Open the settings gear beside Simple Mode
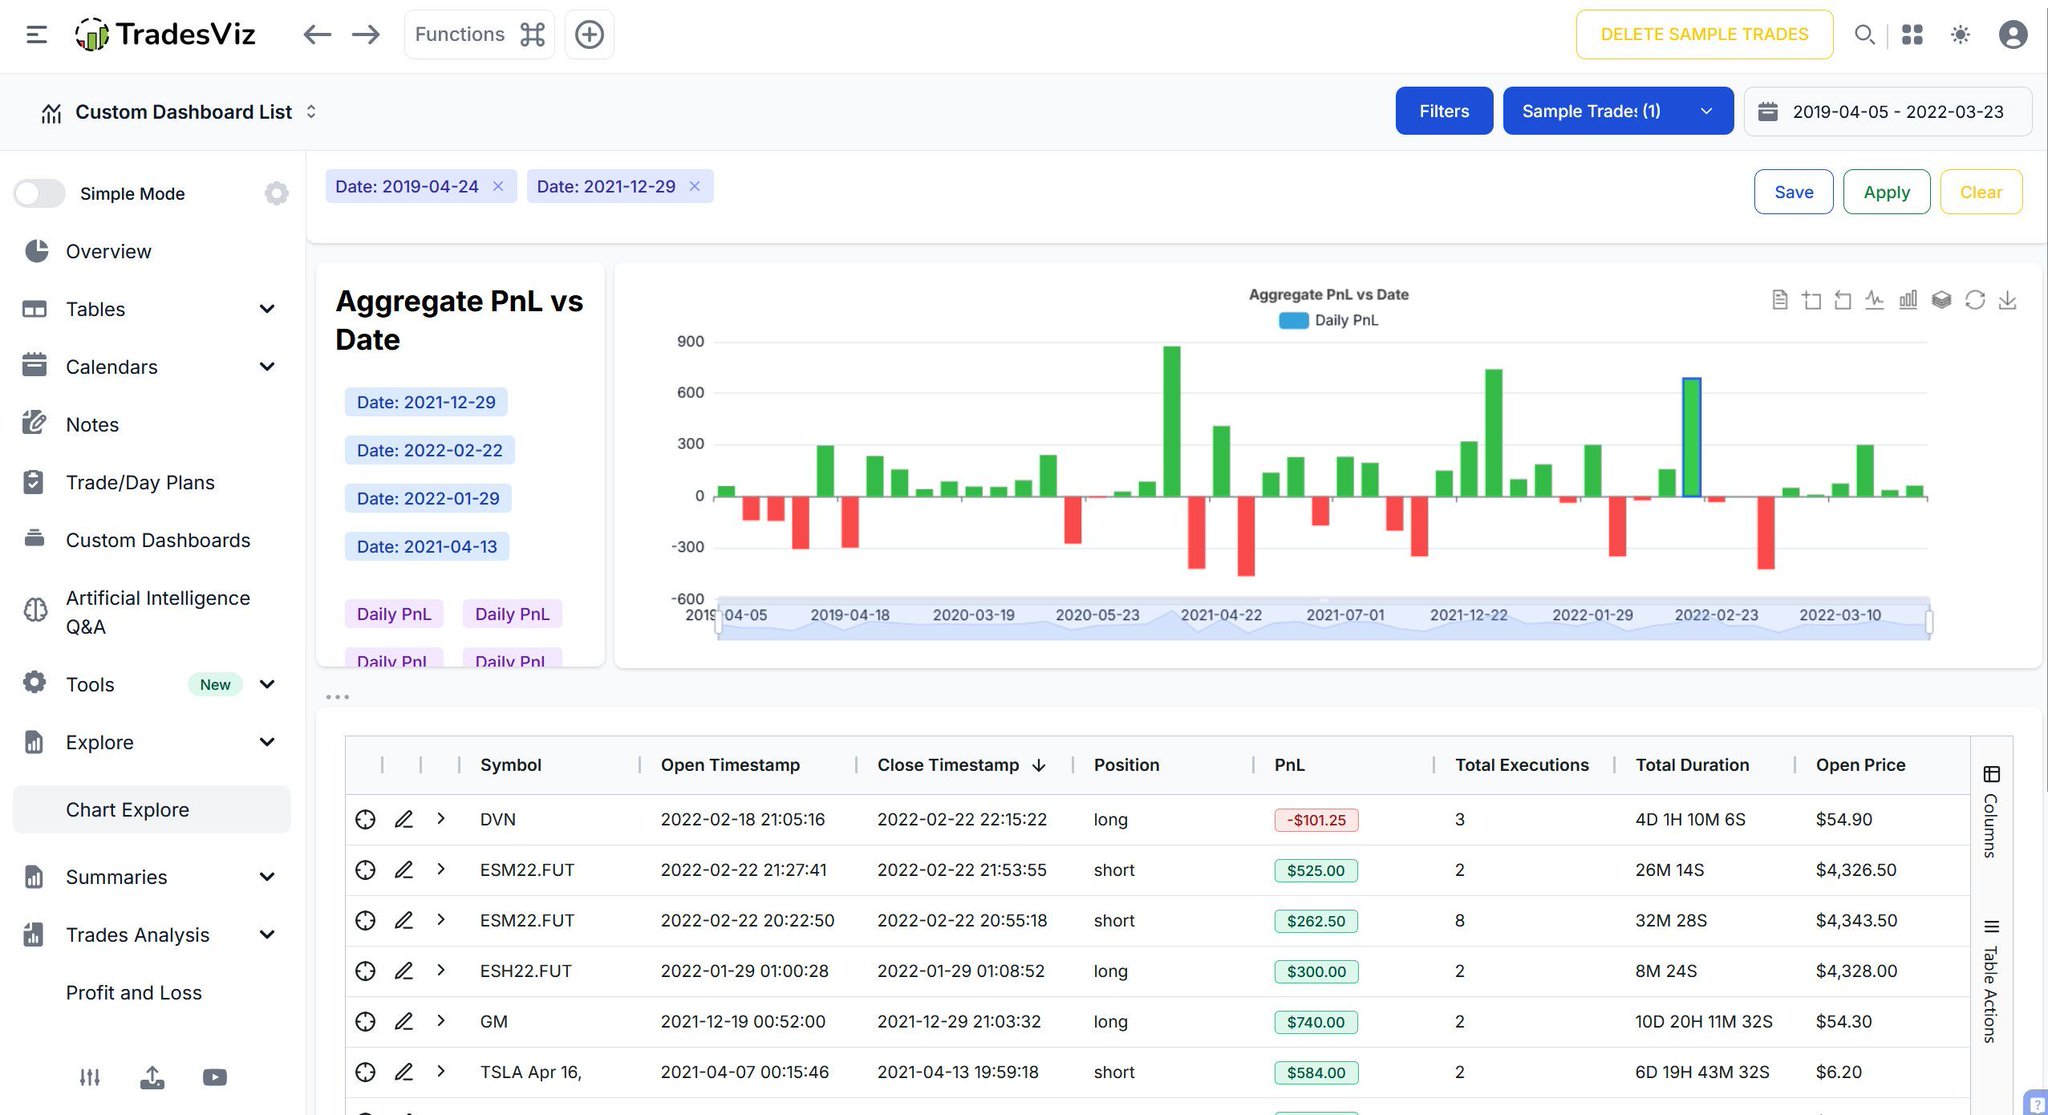2048x1115 pixels. (276, 194)
